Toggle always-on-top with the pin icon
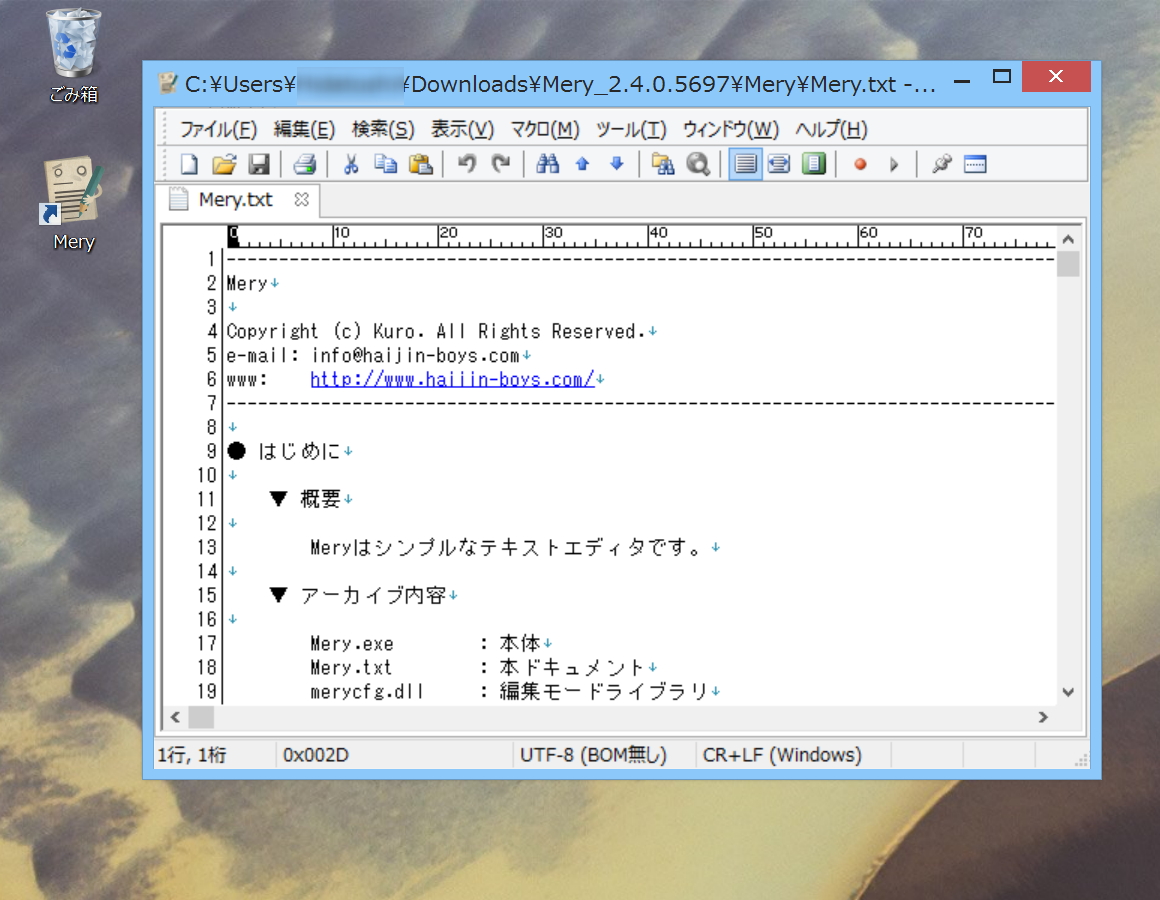This screenshot has width=1160, height=900. [x=939, y=163]
